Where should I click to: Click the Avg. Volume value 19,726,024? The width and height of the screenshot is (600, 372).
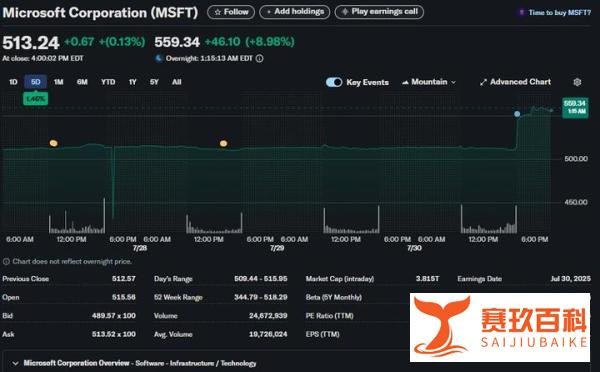(x=268, y=334)
